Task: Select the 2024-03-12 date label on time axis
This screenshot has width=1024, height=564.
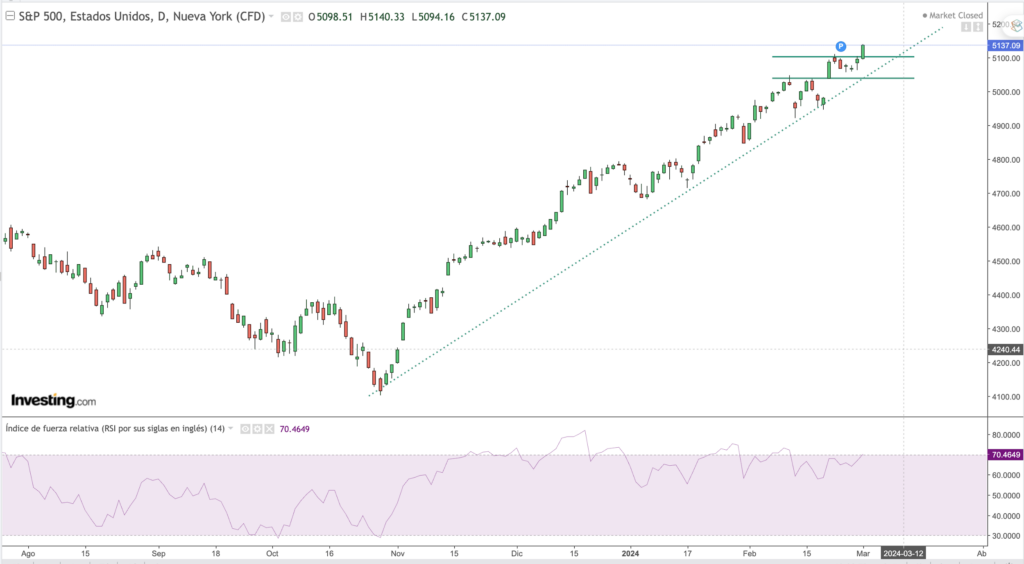Action: pyautogui.click(x=903, y=552)
